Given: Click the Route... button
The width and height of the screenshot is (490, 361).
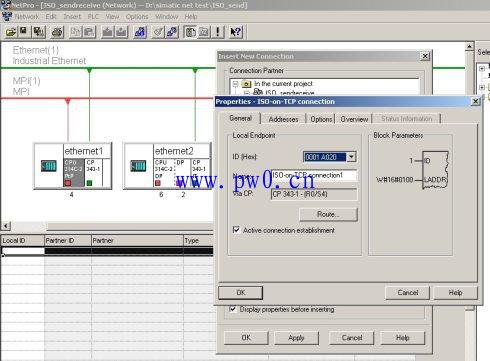Looking at the screenshot, I should coord(328,214).
